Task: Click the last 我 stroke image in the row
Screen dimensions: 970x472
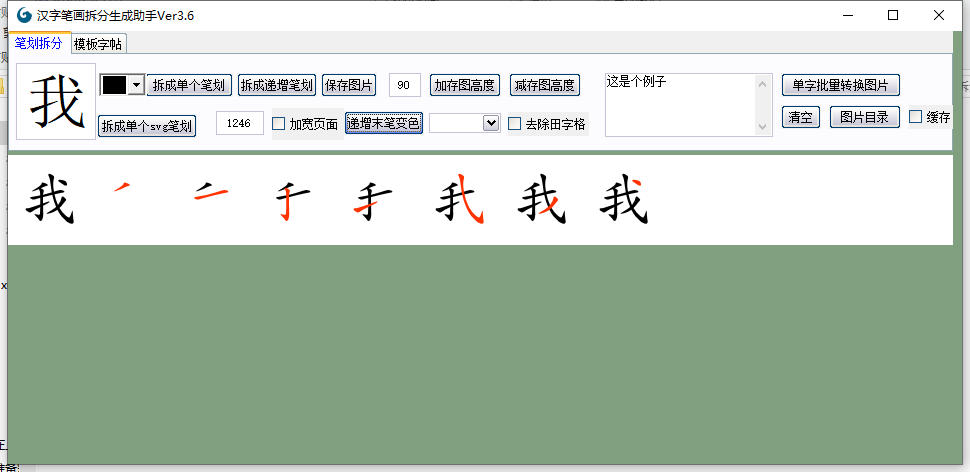Action: point(624,200)
